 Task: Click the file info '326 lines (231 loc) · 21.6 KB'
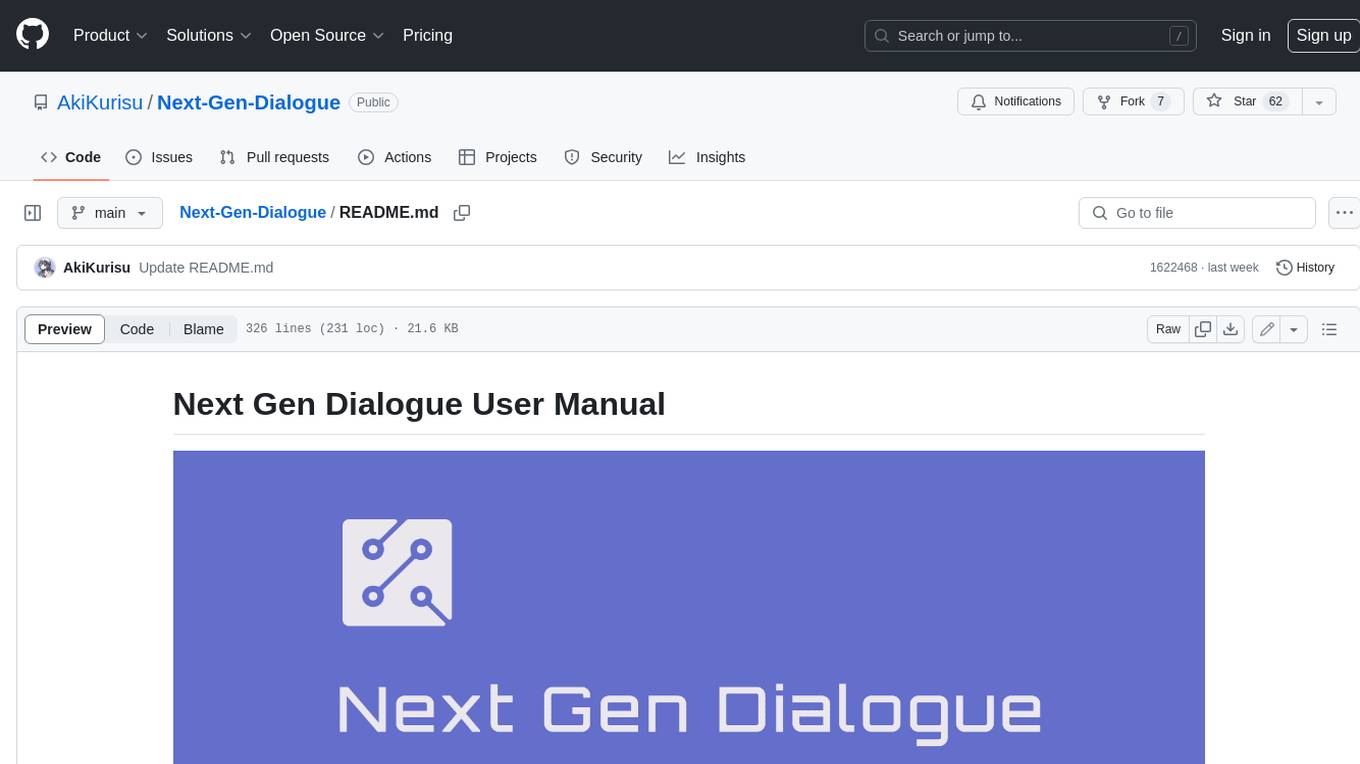[x=352, y=329]
